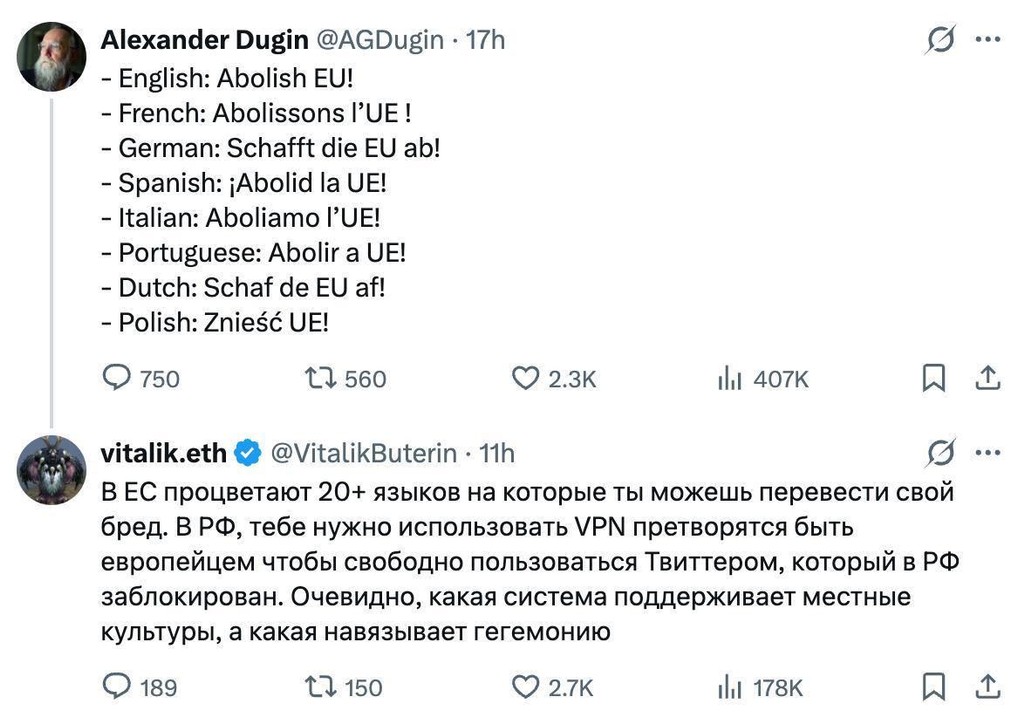The height and width of the screenshot is (722, 1024).
Task: Share vitalik.eth's tweet
Action: 987,687
